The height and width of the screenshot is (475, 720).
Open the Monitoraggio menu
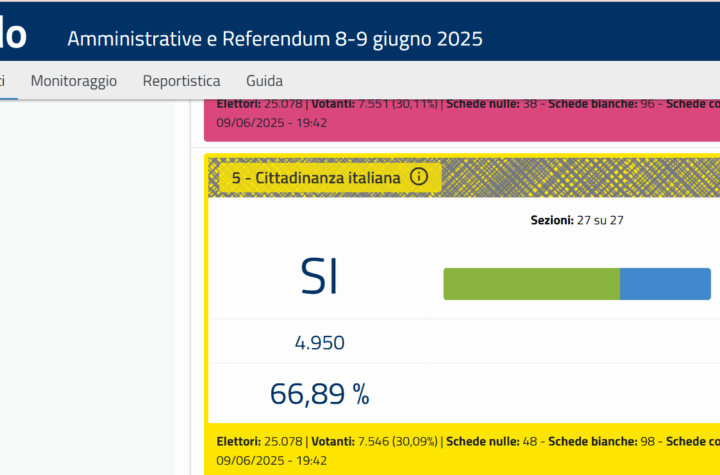pos(73,81)
